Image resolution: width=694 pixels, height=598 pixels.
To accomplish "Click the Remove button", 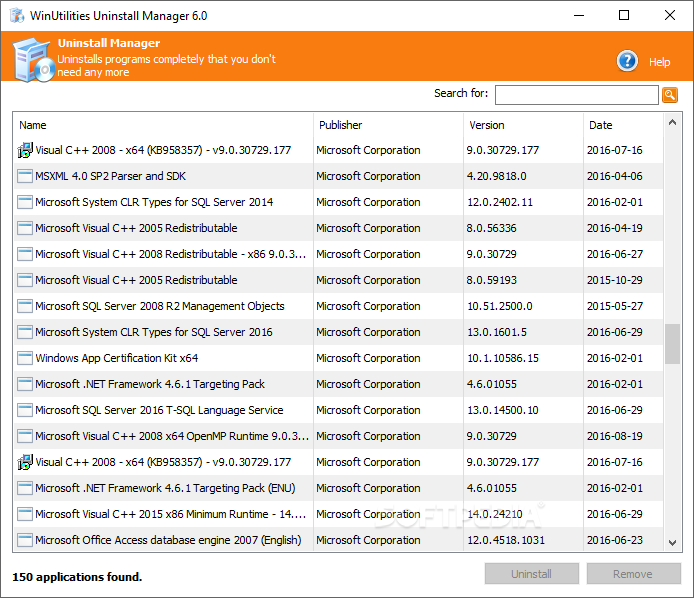I will 633,574.
